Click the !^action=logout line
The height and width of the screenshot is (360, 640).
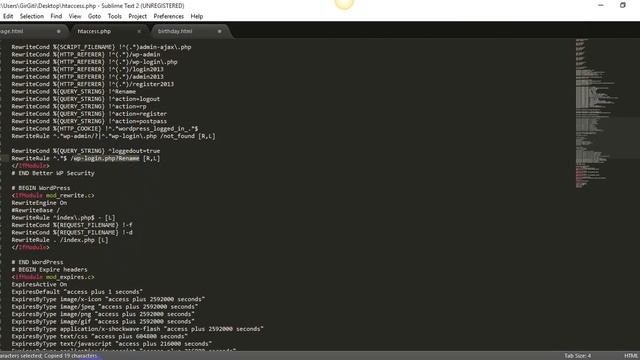point(86,99)
